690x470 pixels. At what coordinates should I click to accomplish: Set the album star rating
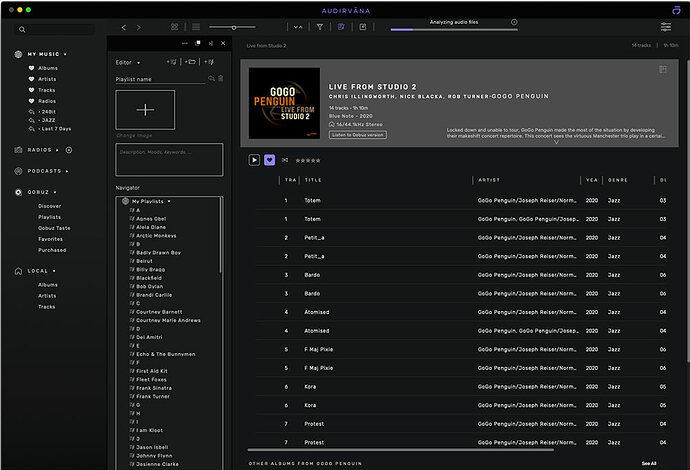pyautogui.click(x=308, y=161)
